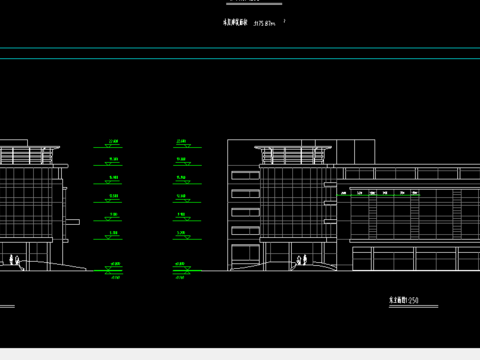Select the second elevation marker from top in left column
480x360 pixels.
click(x=108, y=162)
